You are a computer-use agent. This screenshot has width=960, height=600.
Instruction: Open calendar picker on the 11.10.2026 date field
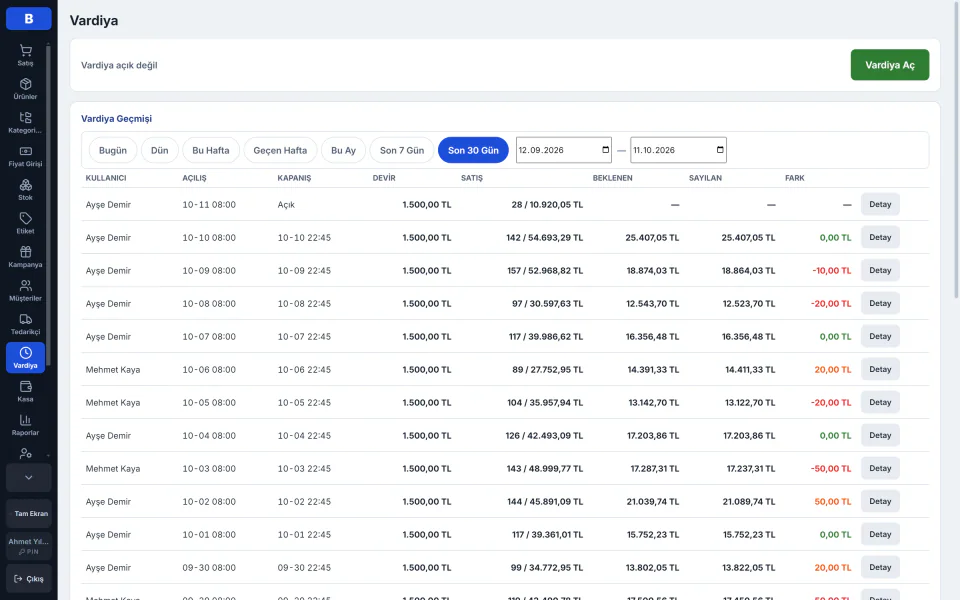(720, 150)
